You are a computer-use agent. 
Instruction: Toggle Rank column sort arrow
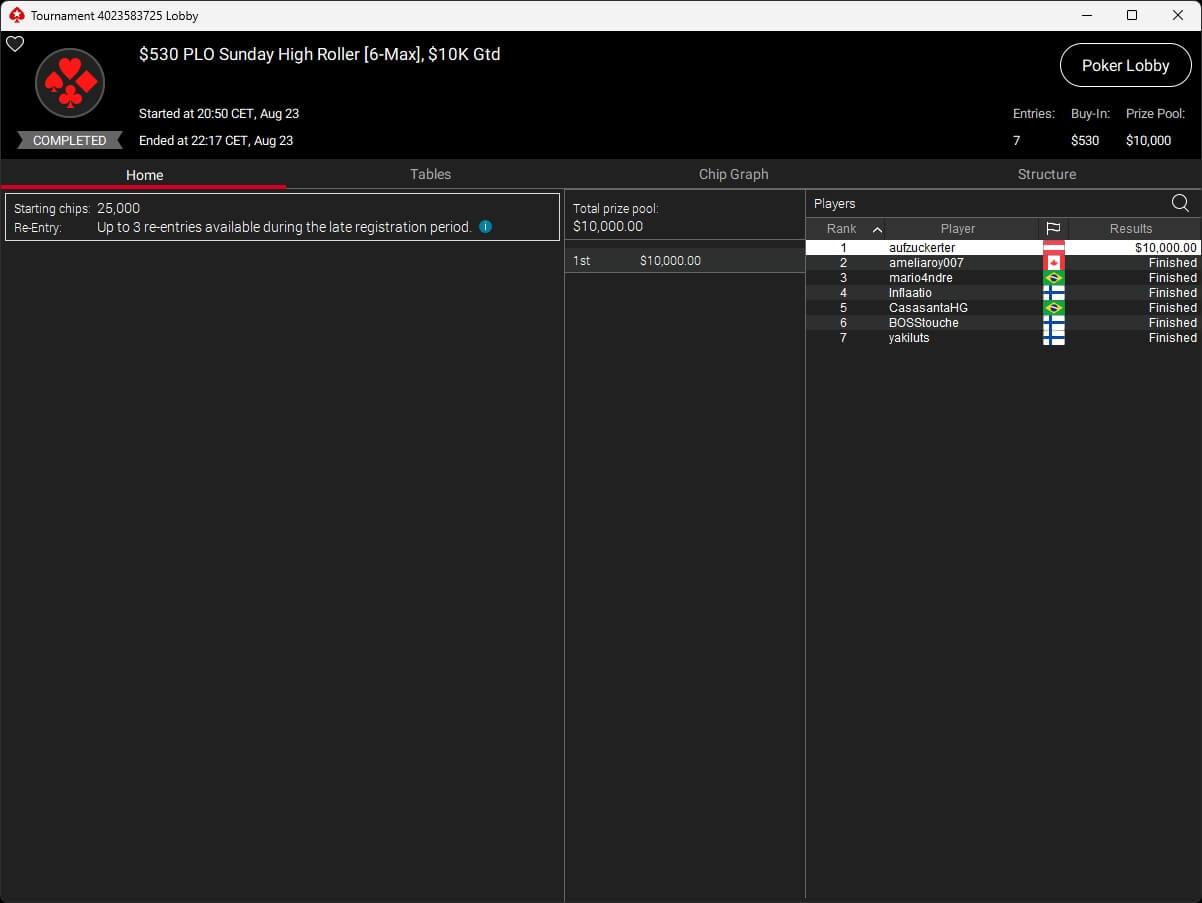click(877, 229)
